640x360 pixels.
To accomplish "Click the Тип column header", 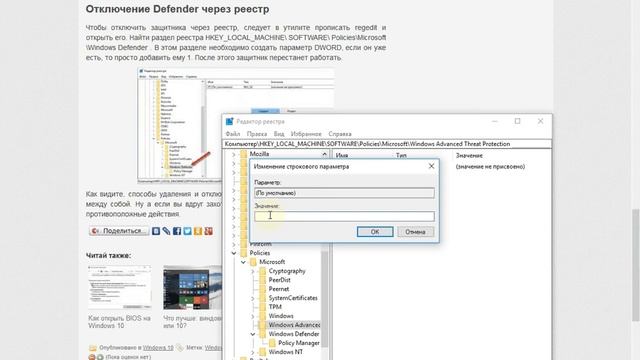I will (401, 156).
